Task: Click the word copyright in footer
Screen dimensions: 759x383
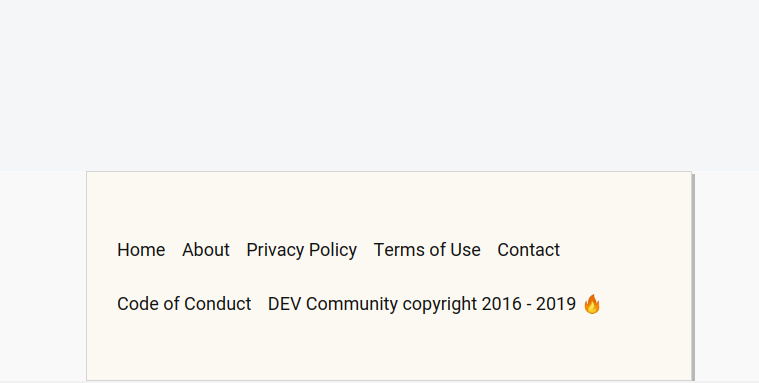Action: tap(440, 304)
